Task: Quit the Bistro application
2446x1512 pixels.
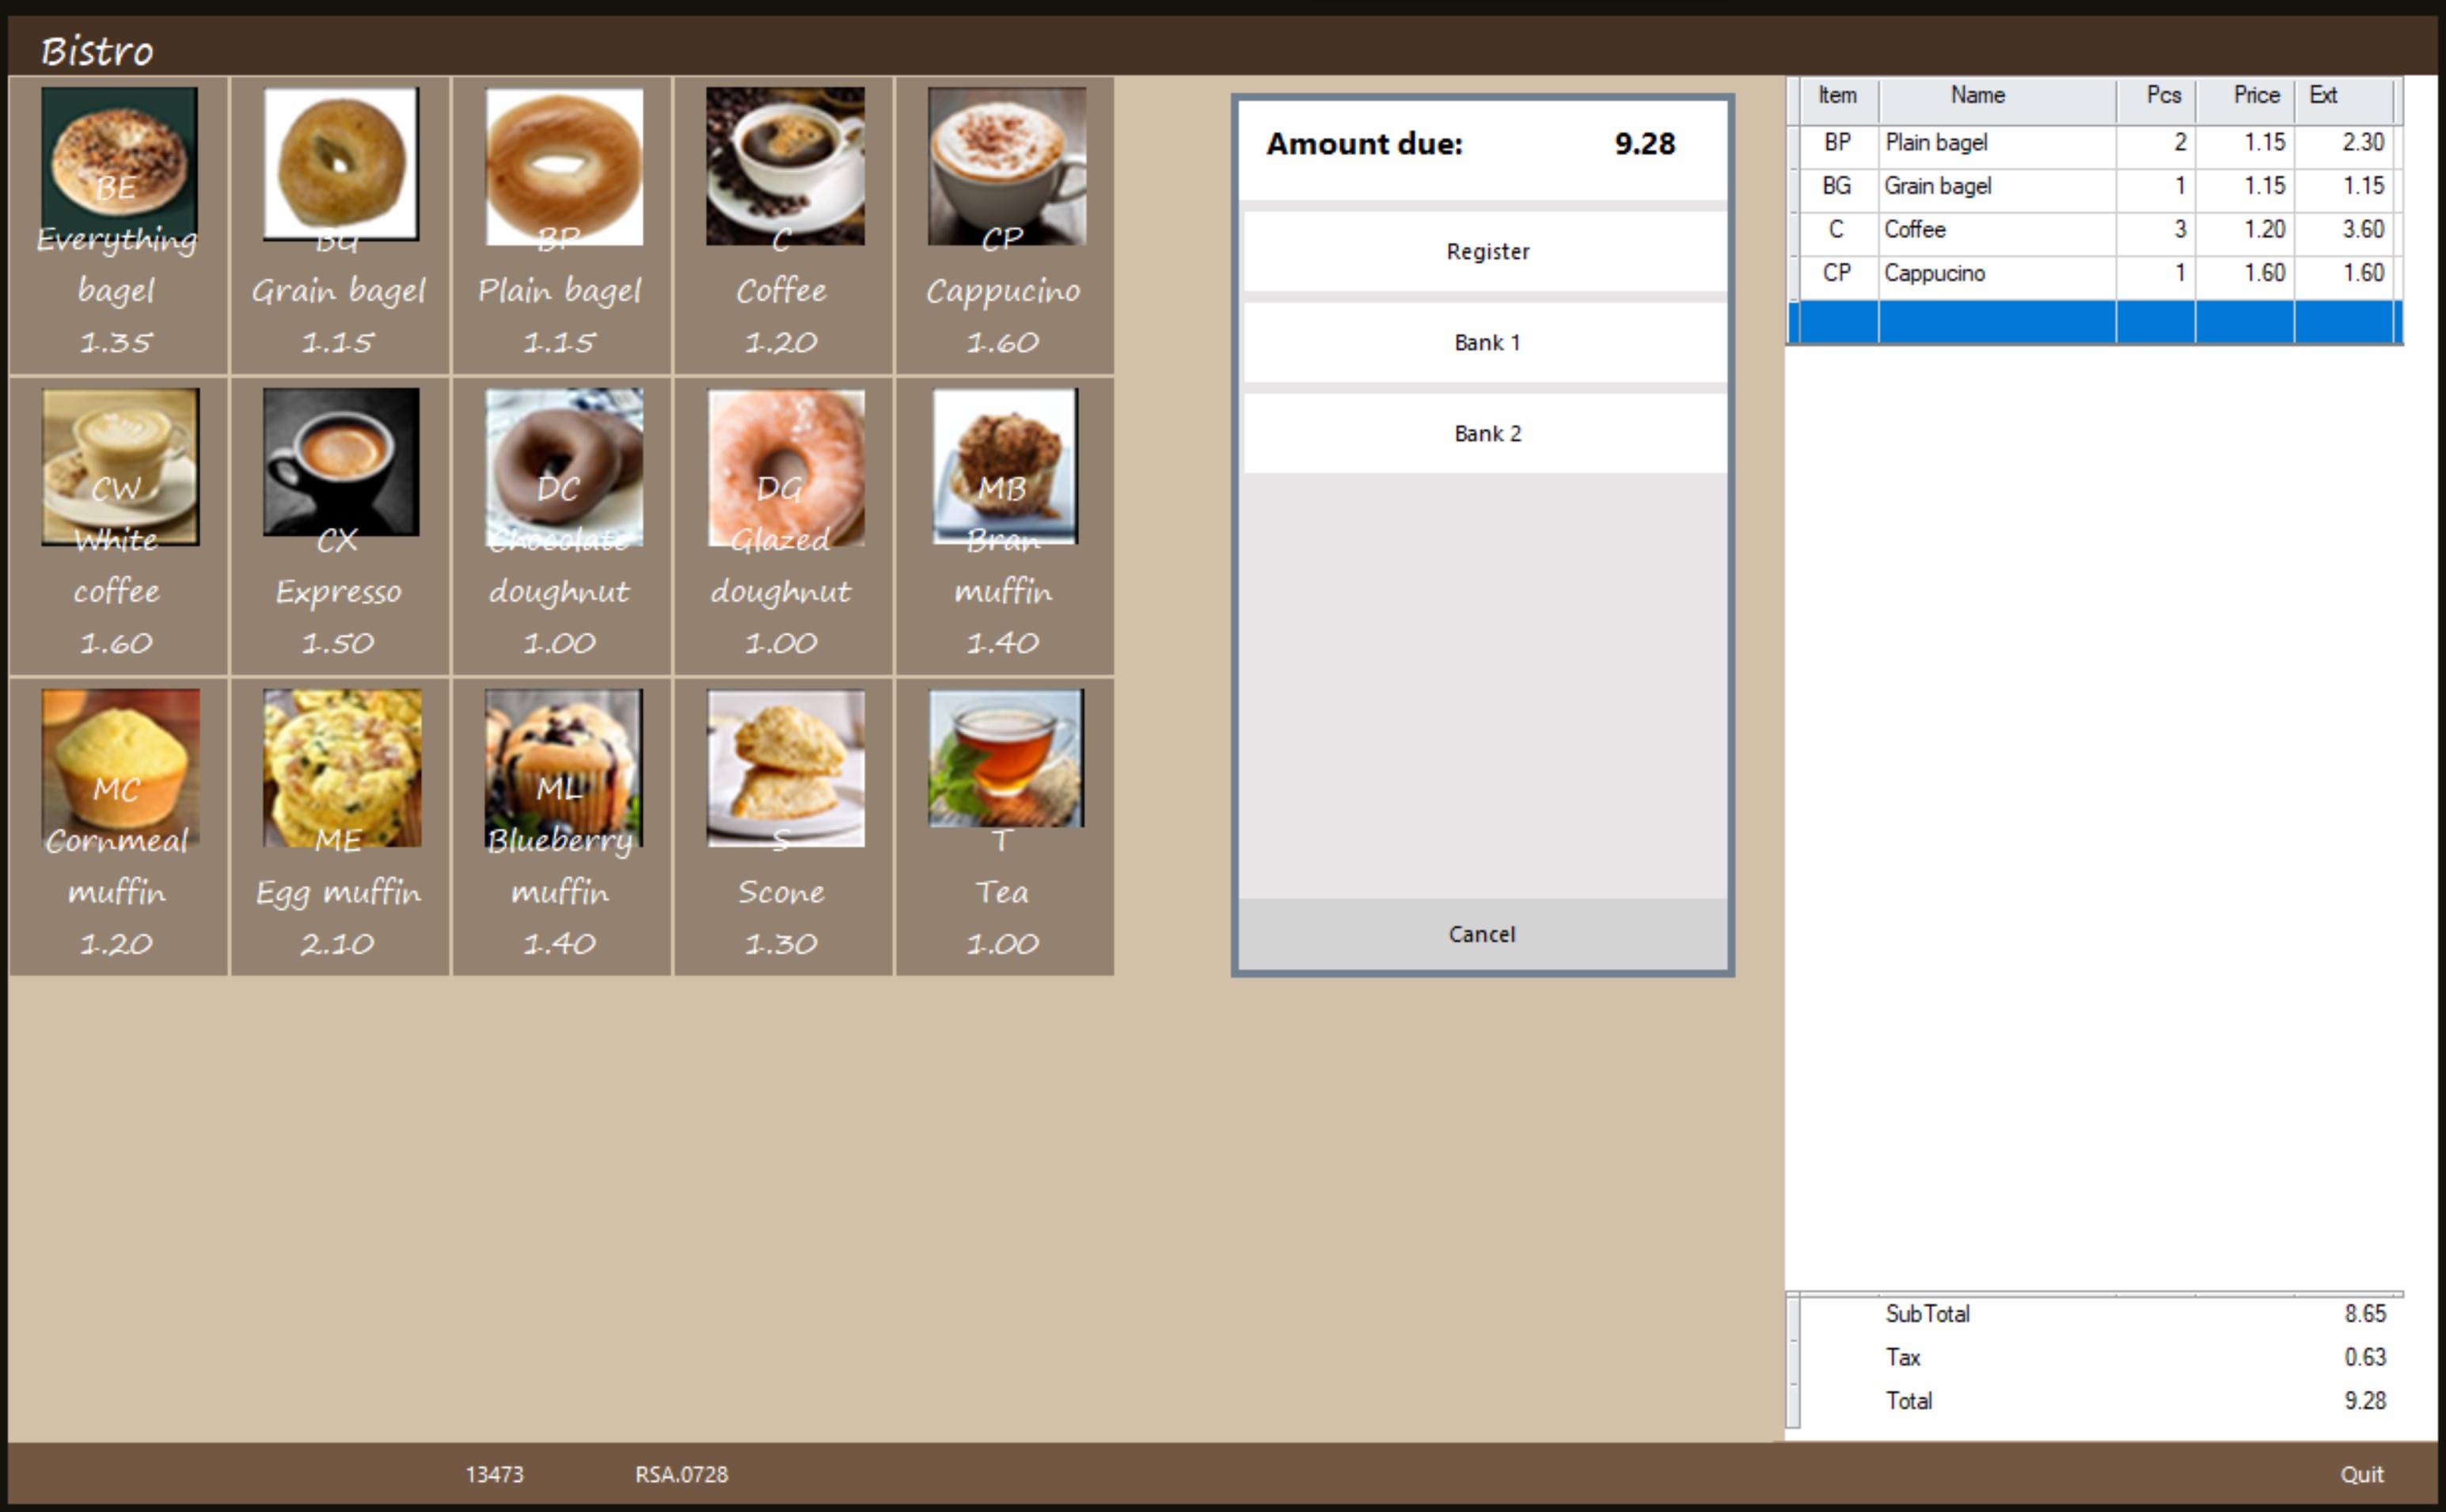Action: [2360, 1474]
